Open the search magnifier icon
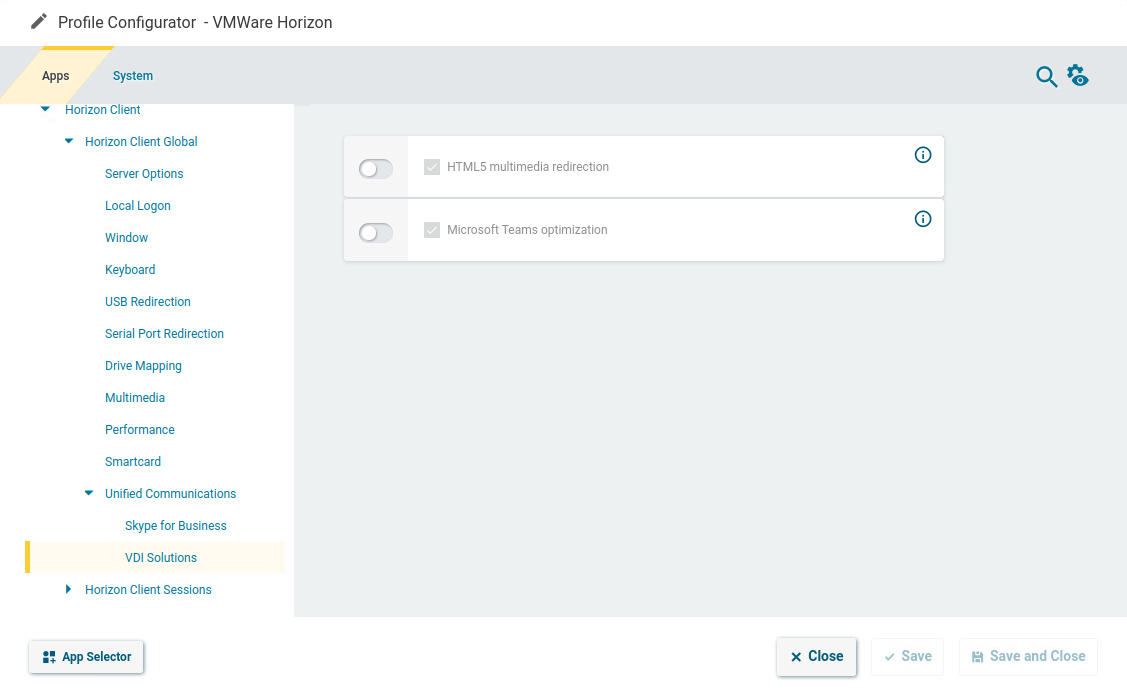This screenshot has width=1127, height=695. (1046, 76)
